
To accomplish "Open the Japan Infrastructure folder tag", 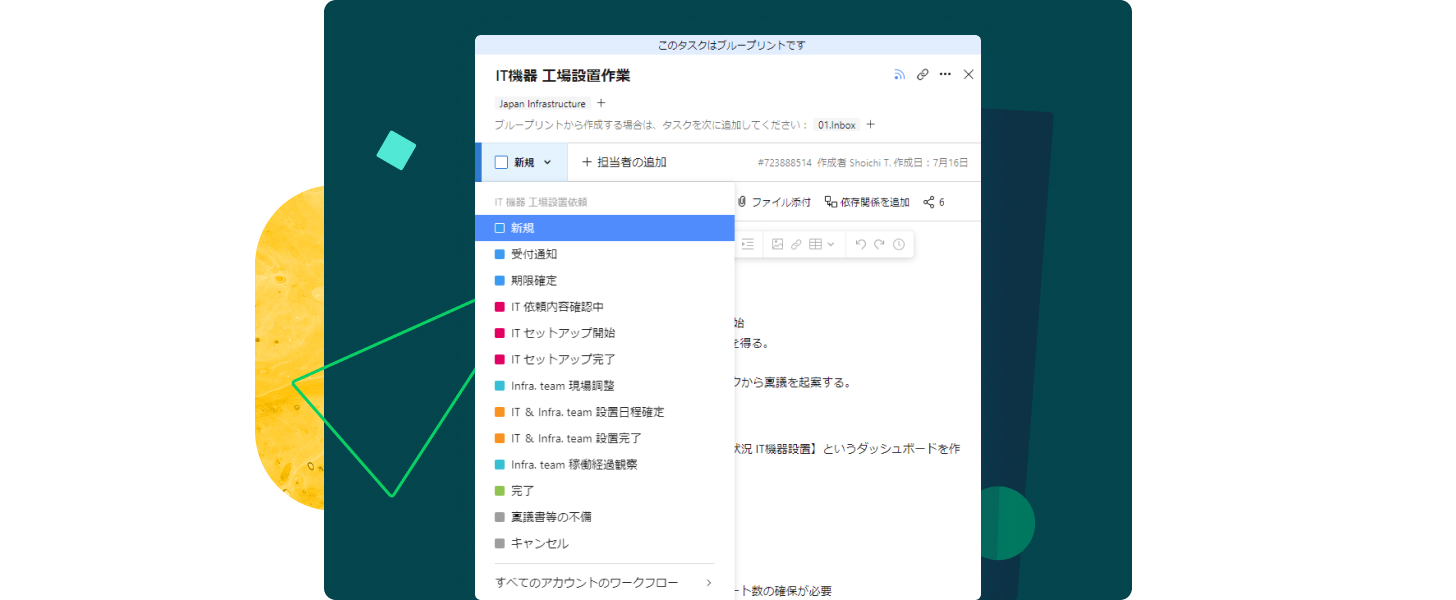I will coord(543,103).
